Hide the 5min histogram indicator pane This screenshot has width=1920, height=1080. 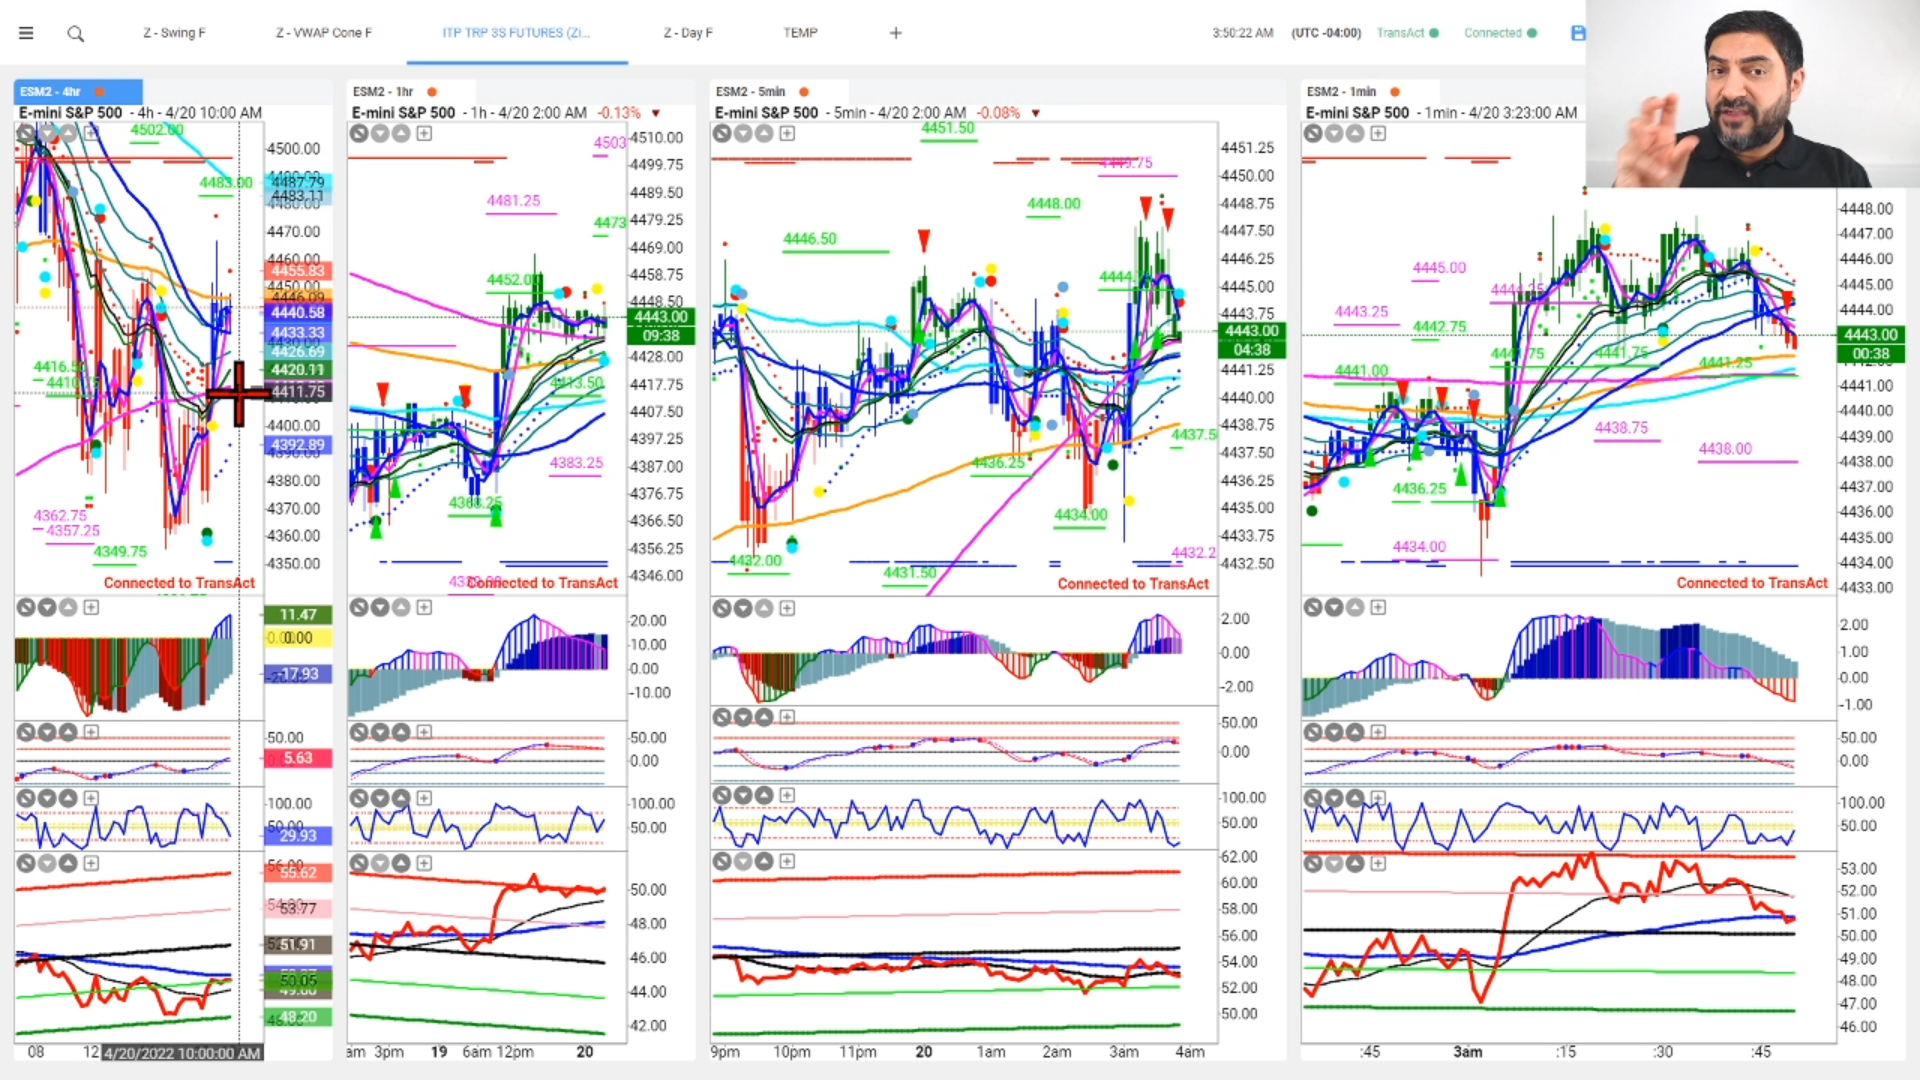click(722, 608)
